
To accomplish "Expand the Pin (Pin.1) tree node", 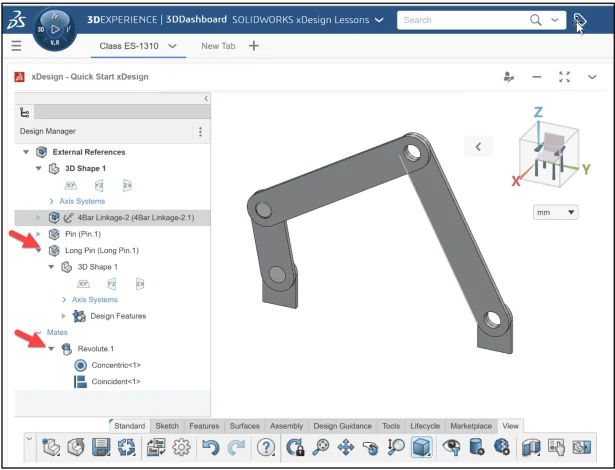I will tap(39, 233).
